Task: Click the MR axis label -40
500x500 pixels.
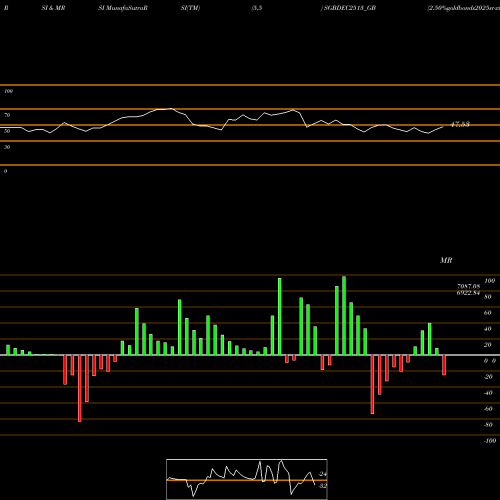Action: click(x=488, y=393)
